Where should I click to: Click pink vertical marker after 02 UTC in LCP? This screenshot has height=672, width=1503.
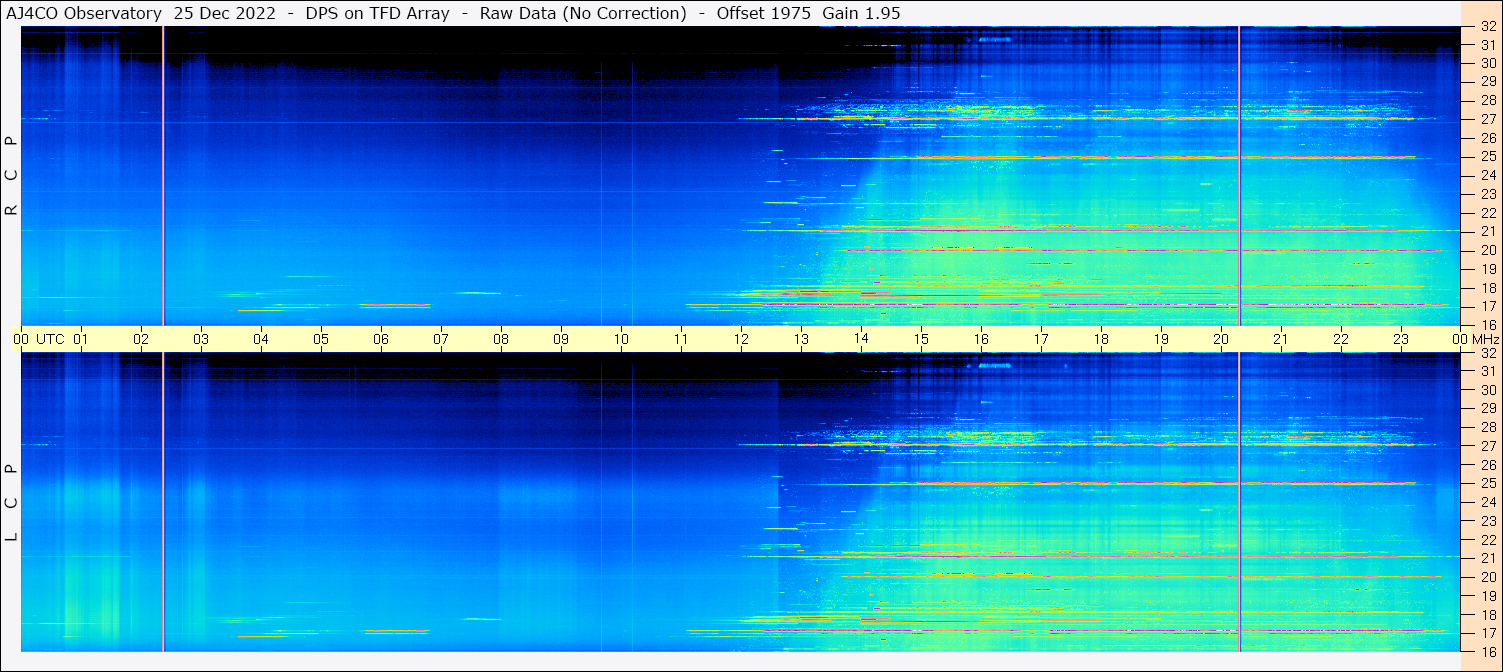(163, 502)
